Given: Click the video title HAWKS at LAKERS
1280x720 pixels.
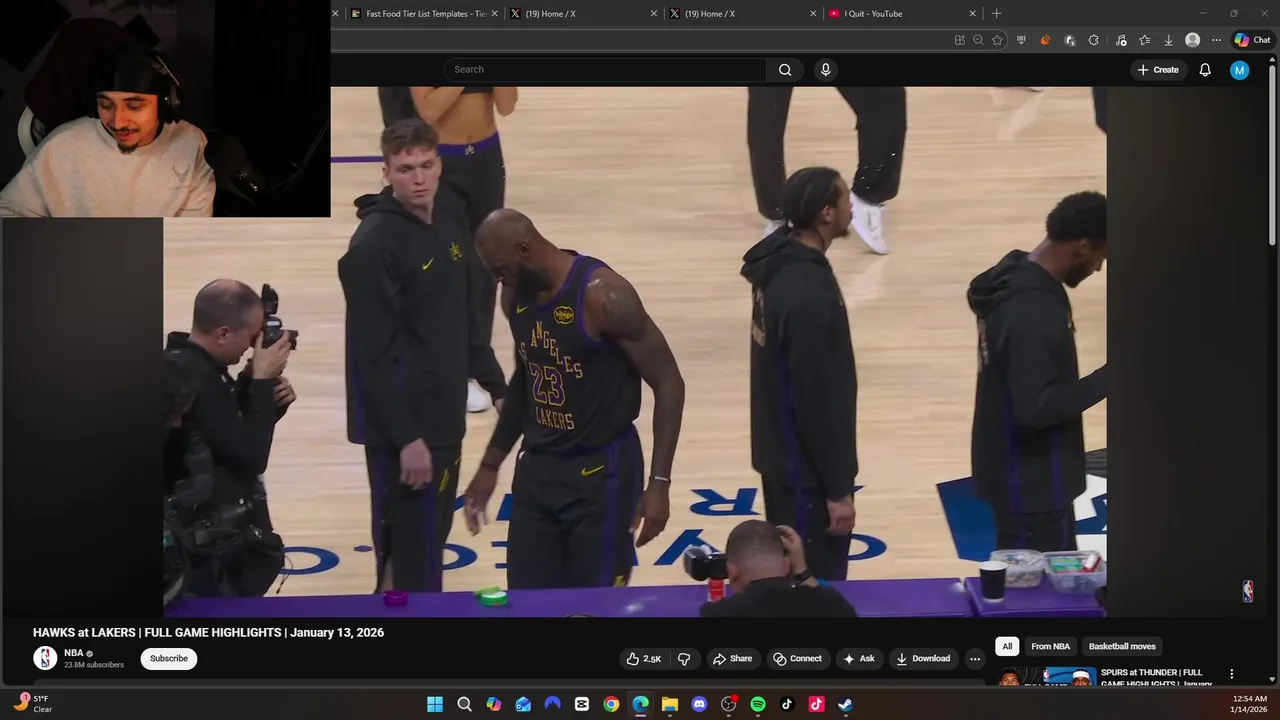Looking at the screenshot, I should pyautogui.click(x=208, y=632).
